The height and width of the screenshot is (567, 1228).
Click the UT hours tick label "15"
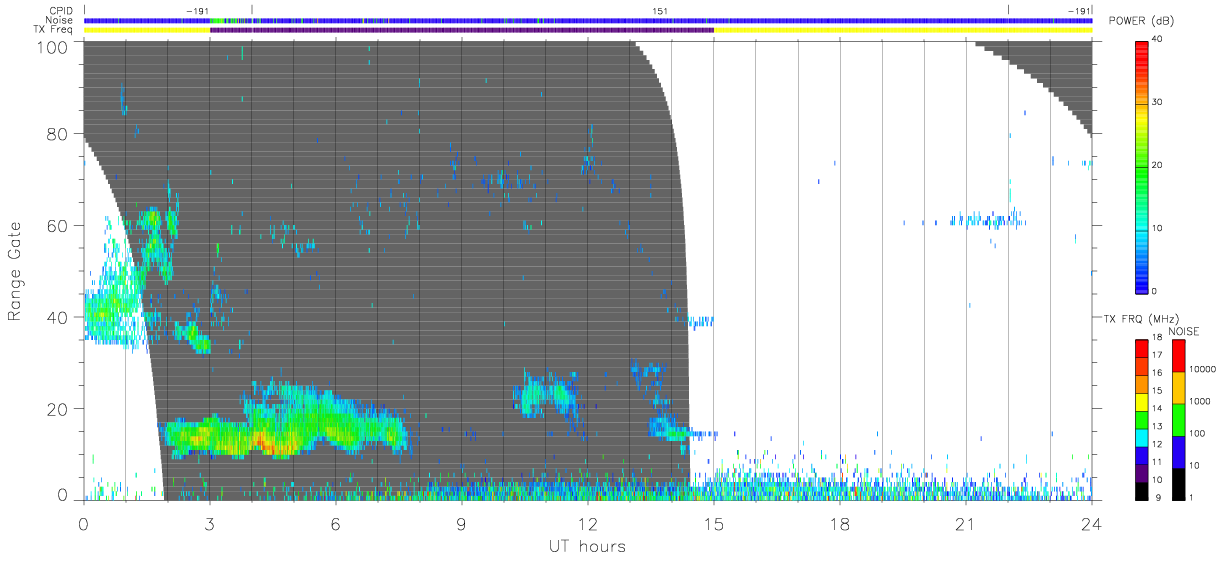tap(713, 523)
